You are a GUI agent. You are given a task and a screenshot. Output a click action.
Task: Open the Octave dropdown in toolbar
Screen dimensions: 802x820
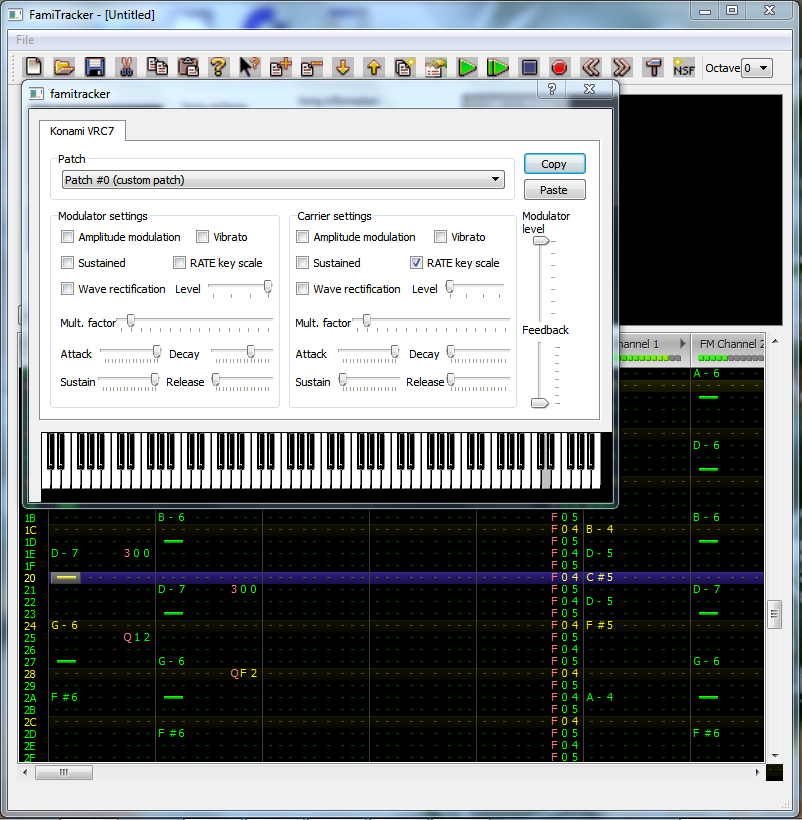[758, 68]
